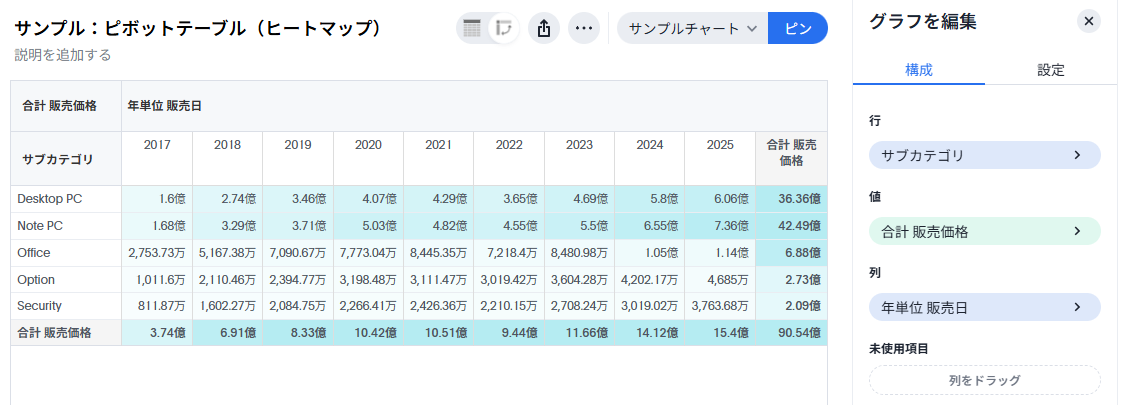Click the 2017 year column header
Image resolution: width=1122 pixels, height=405 pixels.
click(157, 145)
